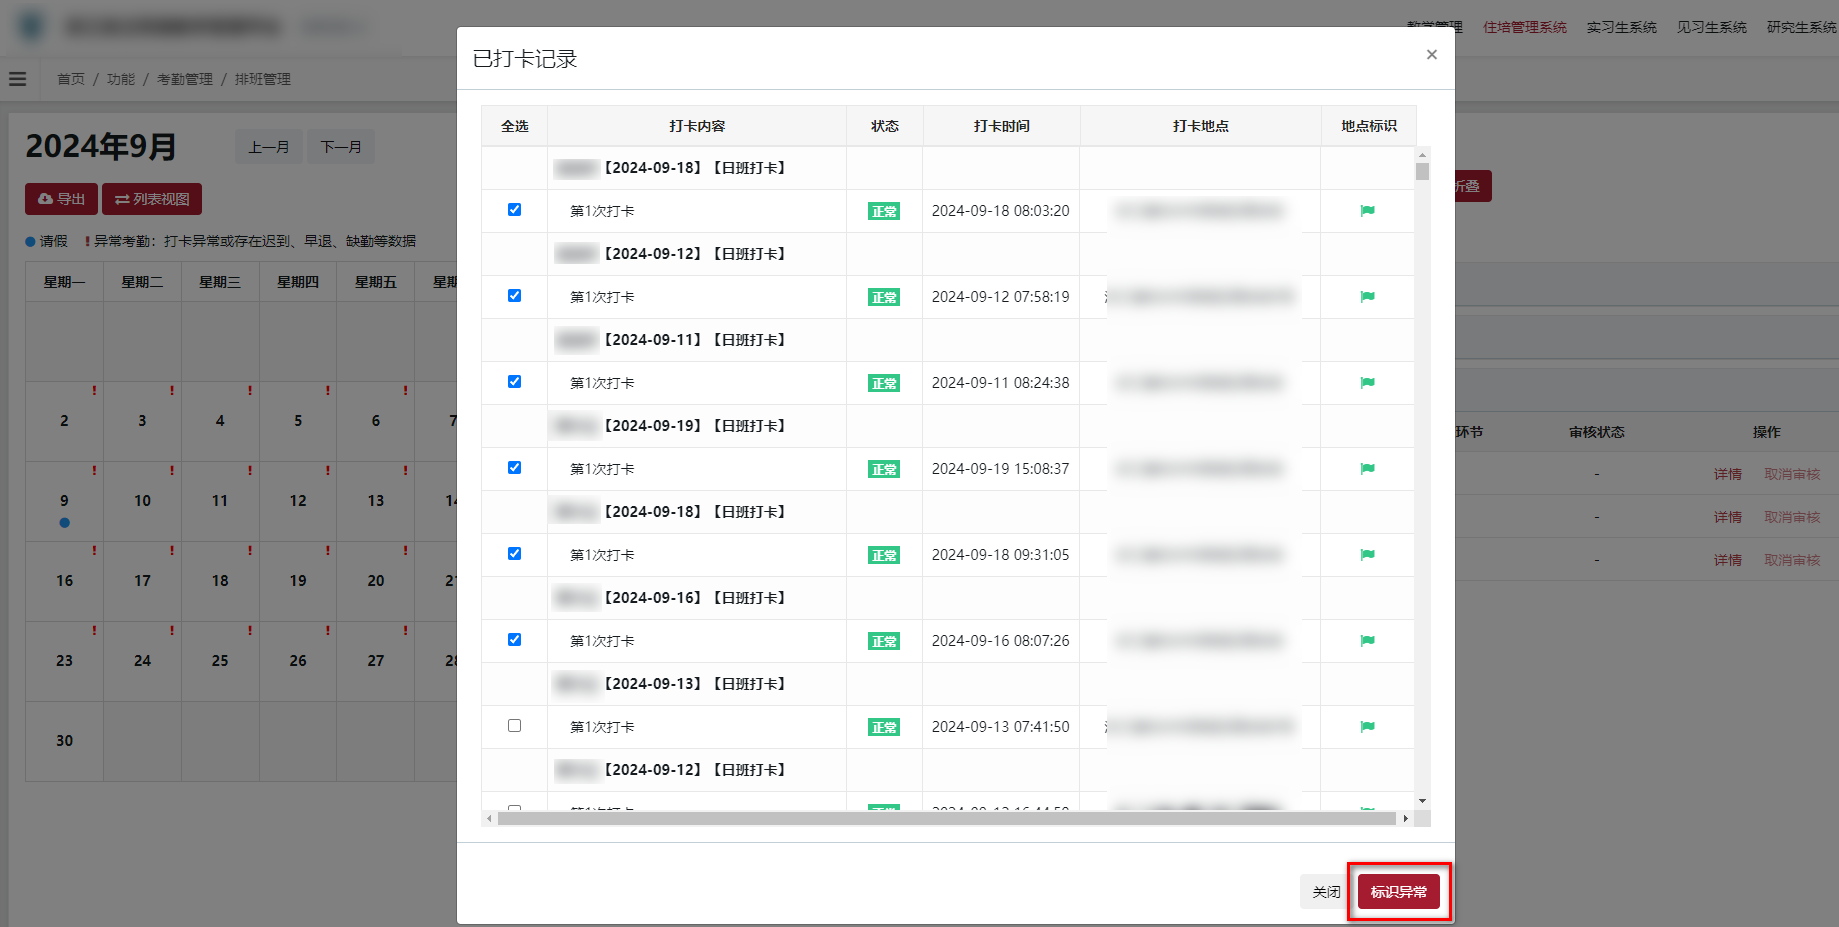The image size is (1839, 927).
Task: Click the vertical scrollbar thumb in the records list
Action: (x=1422, y=171)
